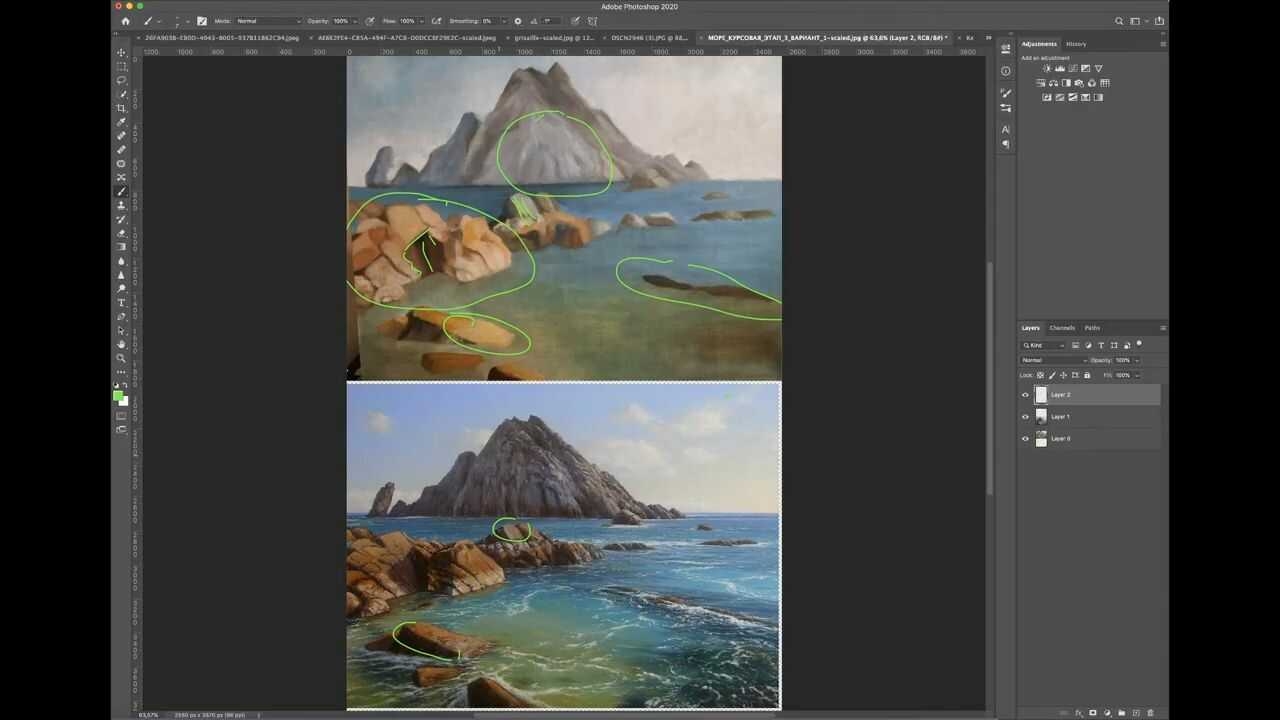
Task: Open smoothing options gear
Action: click(x=518, y=21)
